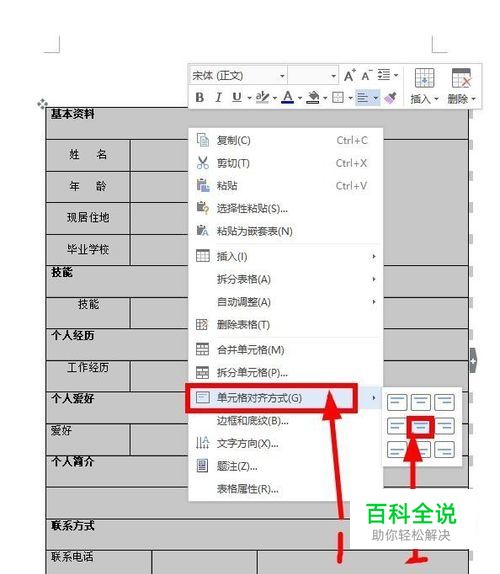Click the line spacing icon
This screenshot has width=500, height=574.
tap(384, 75)
